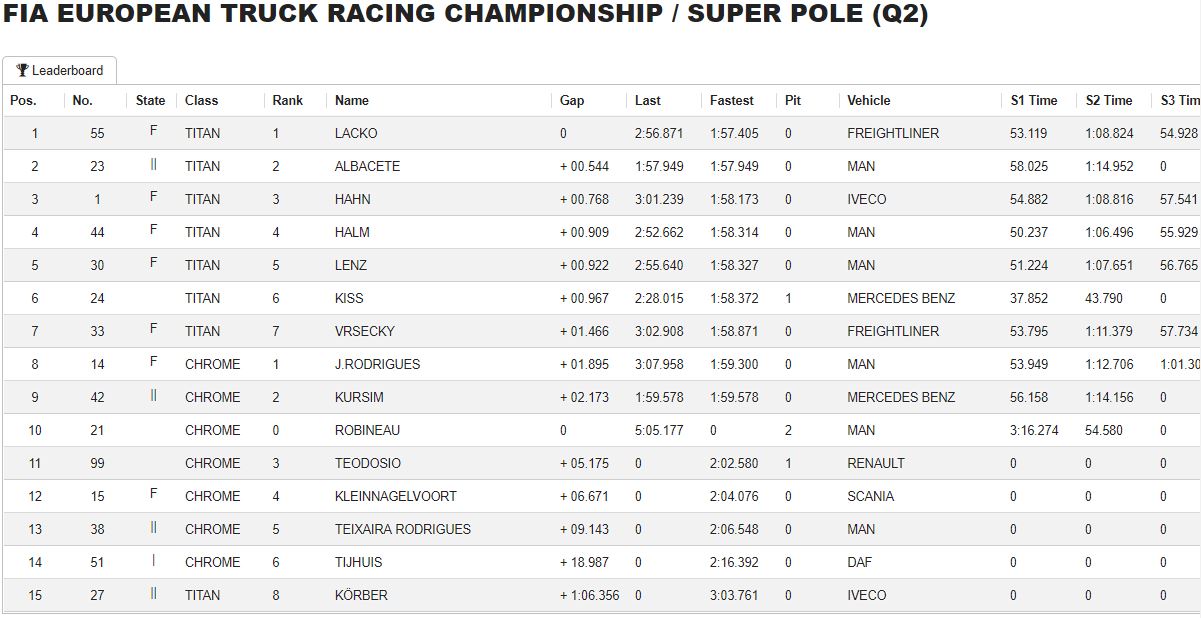Click the Name column header
The width and height of the screenshot is (1201, 618).
pyautogui.click(x=352, y=100)
